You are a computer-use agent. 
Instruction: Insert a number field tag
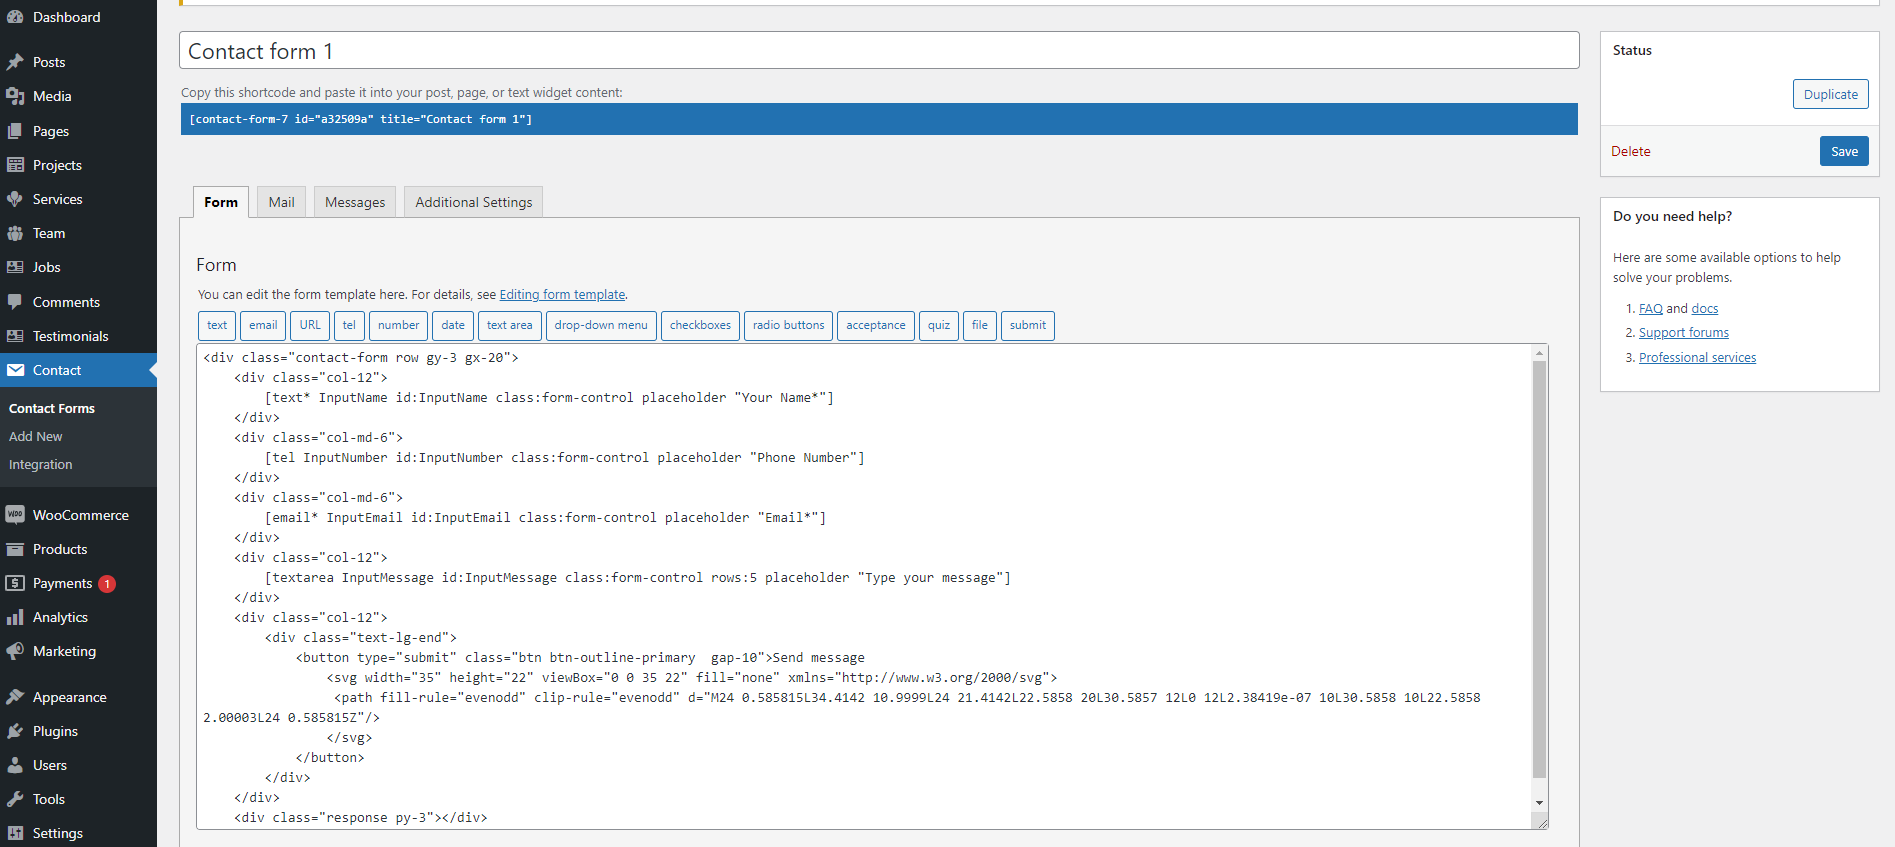[398, 326]
